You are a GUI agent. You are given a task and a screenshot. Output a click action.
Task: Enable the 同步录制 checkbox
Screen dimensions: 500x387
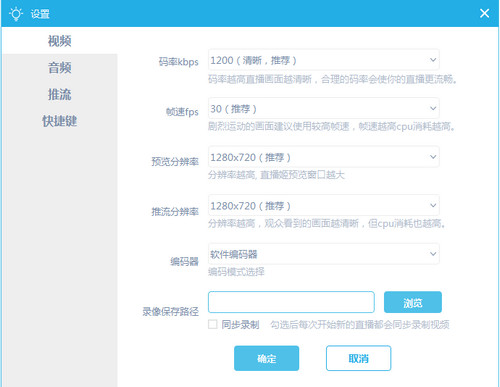(x=213, y=324)
